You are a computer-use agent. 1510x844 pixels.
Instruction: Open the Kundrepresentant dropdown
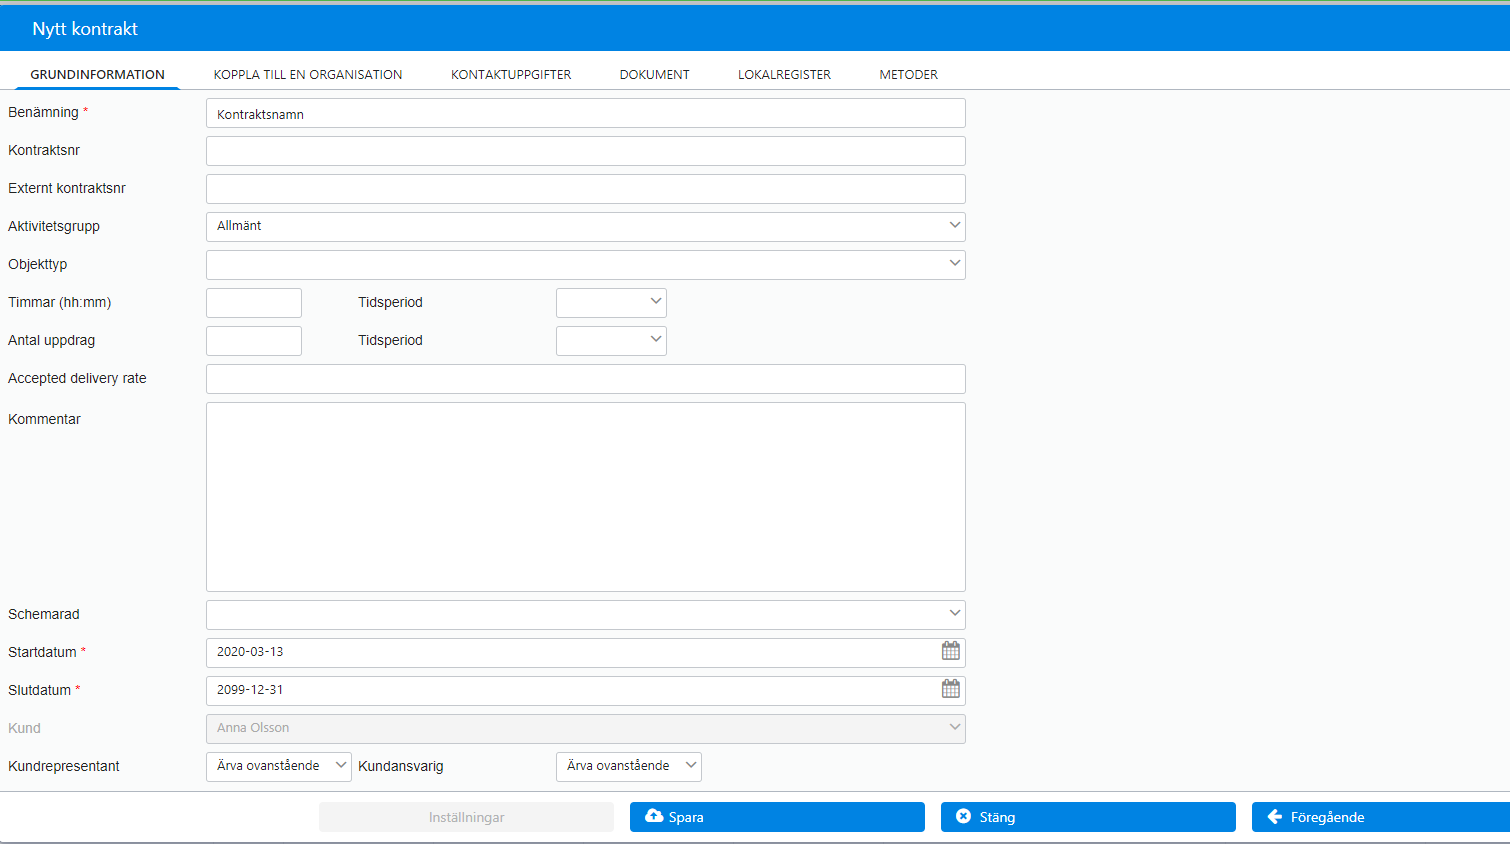tap(279, 767)
